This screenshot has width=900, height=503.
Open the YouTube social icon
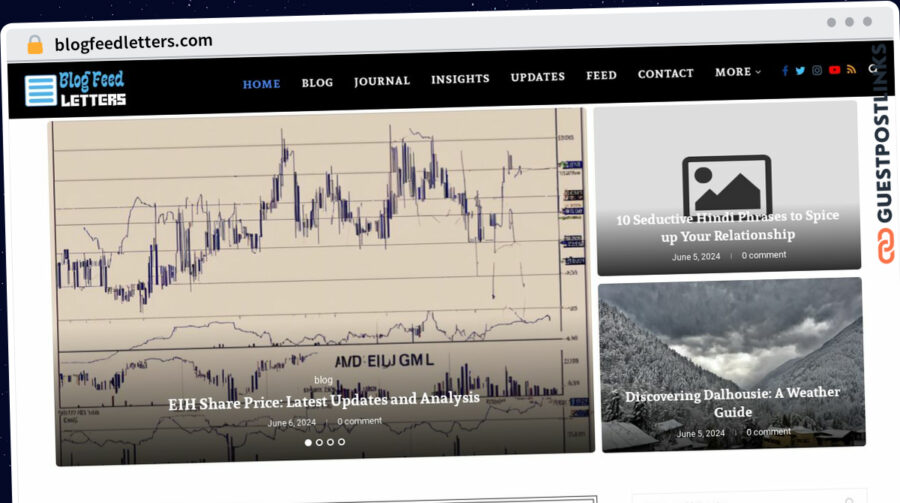point(835,69)
